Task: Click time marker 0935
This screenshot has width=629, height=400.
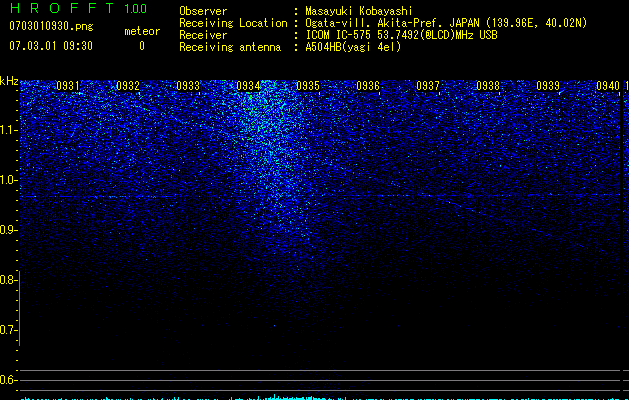Action: pos(308,86)
